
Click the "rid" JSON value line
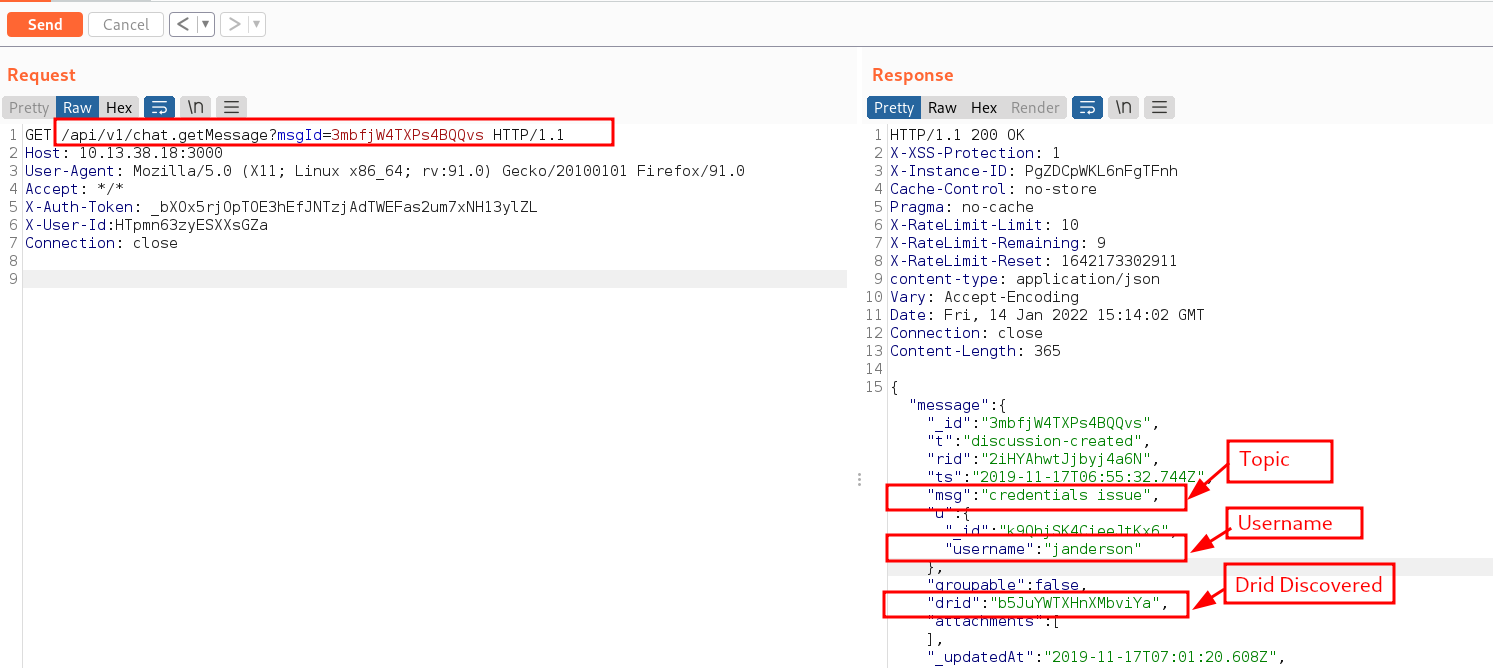(1042, 459)
